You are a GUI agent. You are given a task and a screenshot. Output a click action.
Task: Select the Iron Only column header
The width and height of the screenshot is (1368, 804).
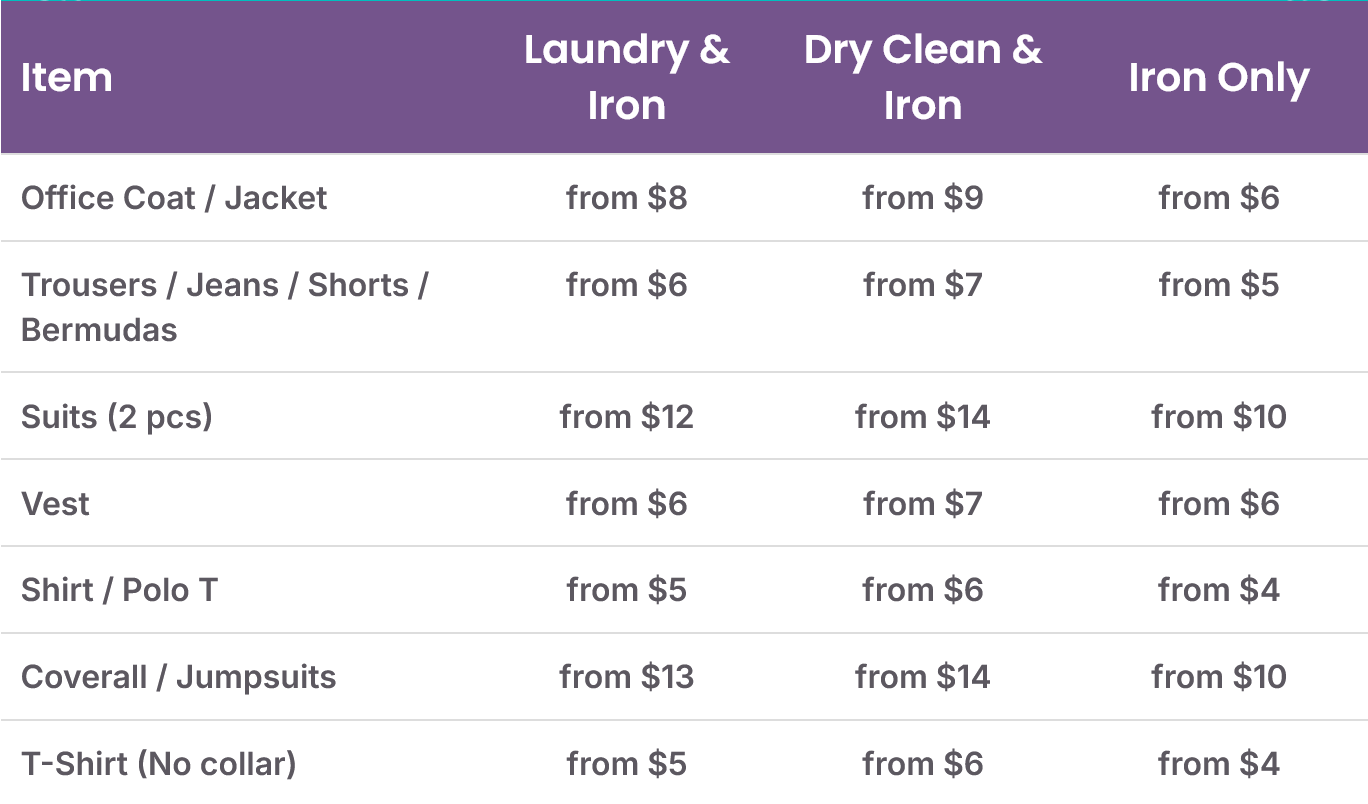point(1218,77)
